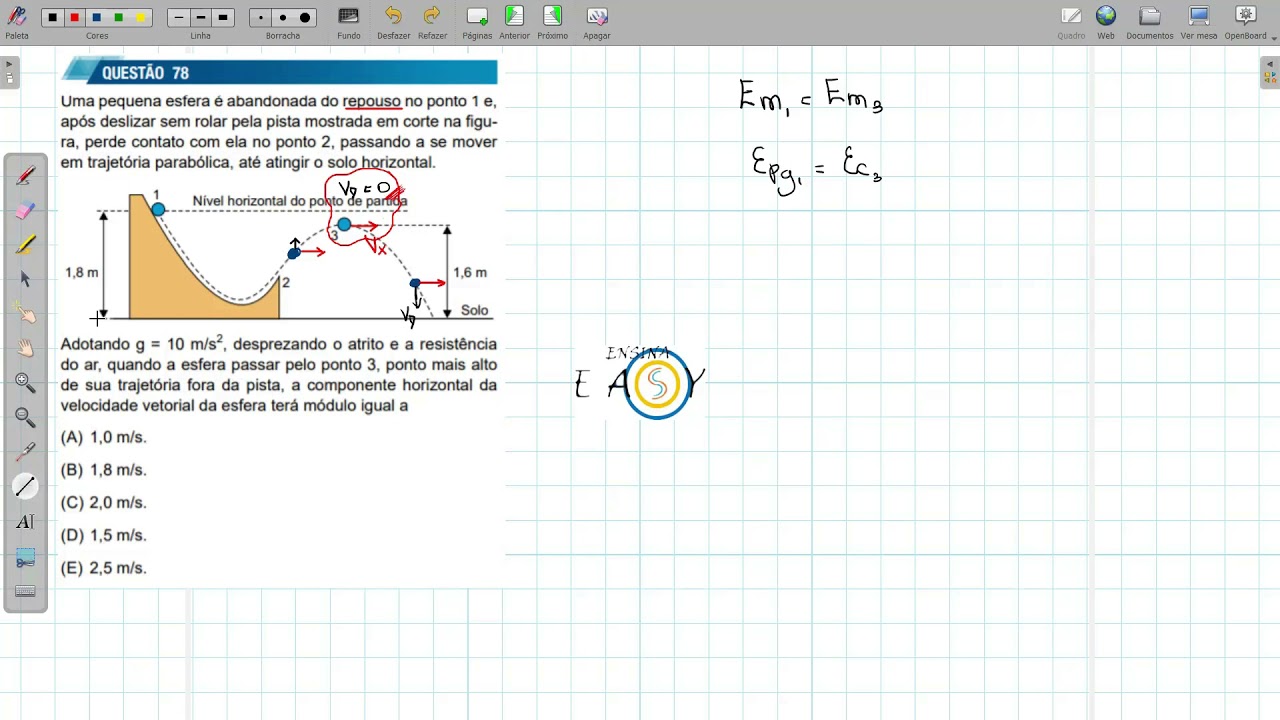Expand the left page thumbnails panel
This screenshot has width=1280, height=720.
[9, 72]
